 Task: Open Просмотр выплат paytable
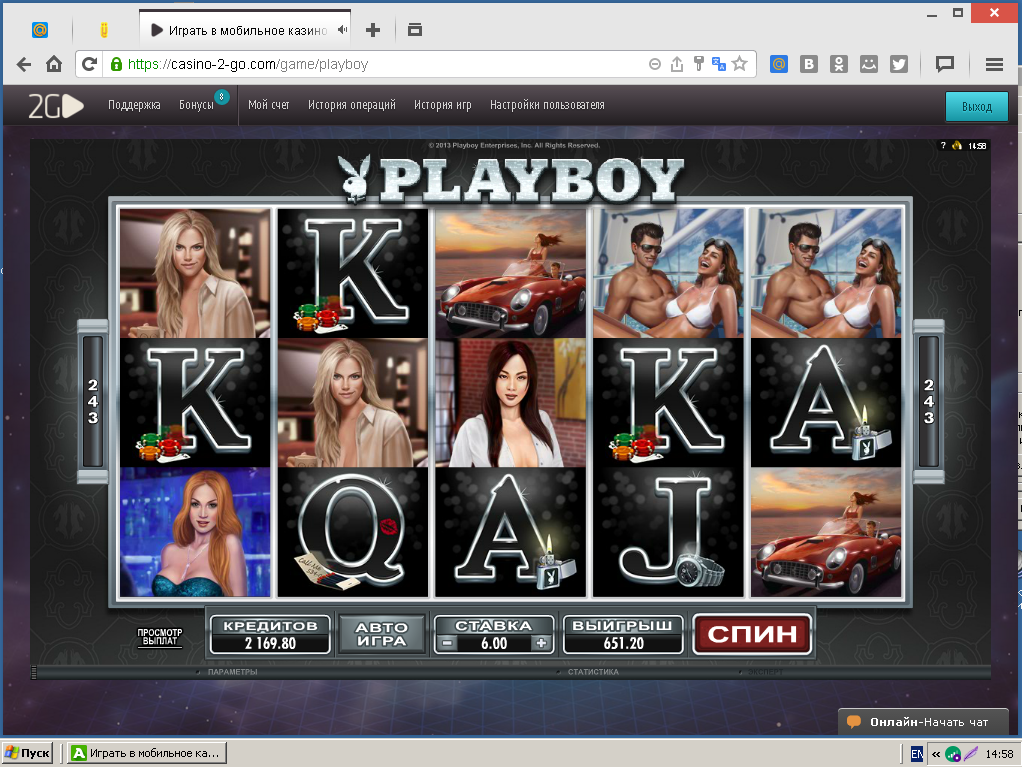(x=160, y=637)
